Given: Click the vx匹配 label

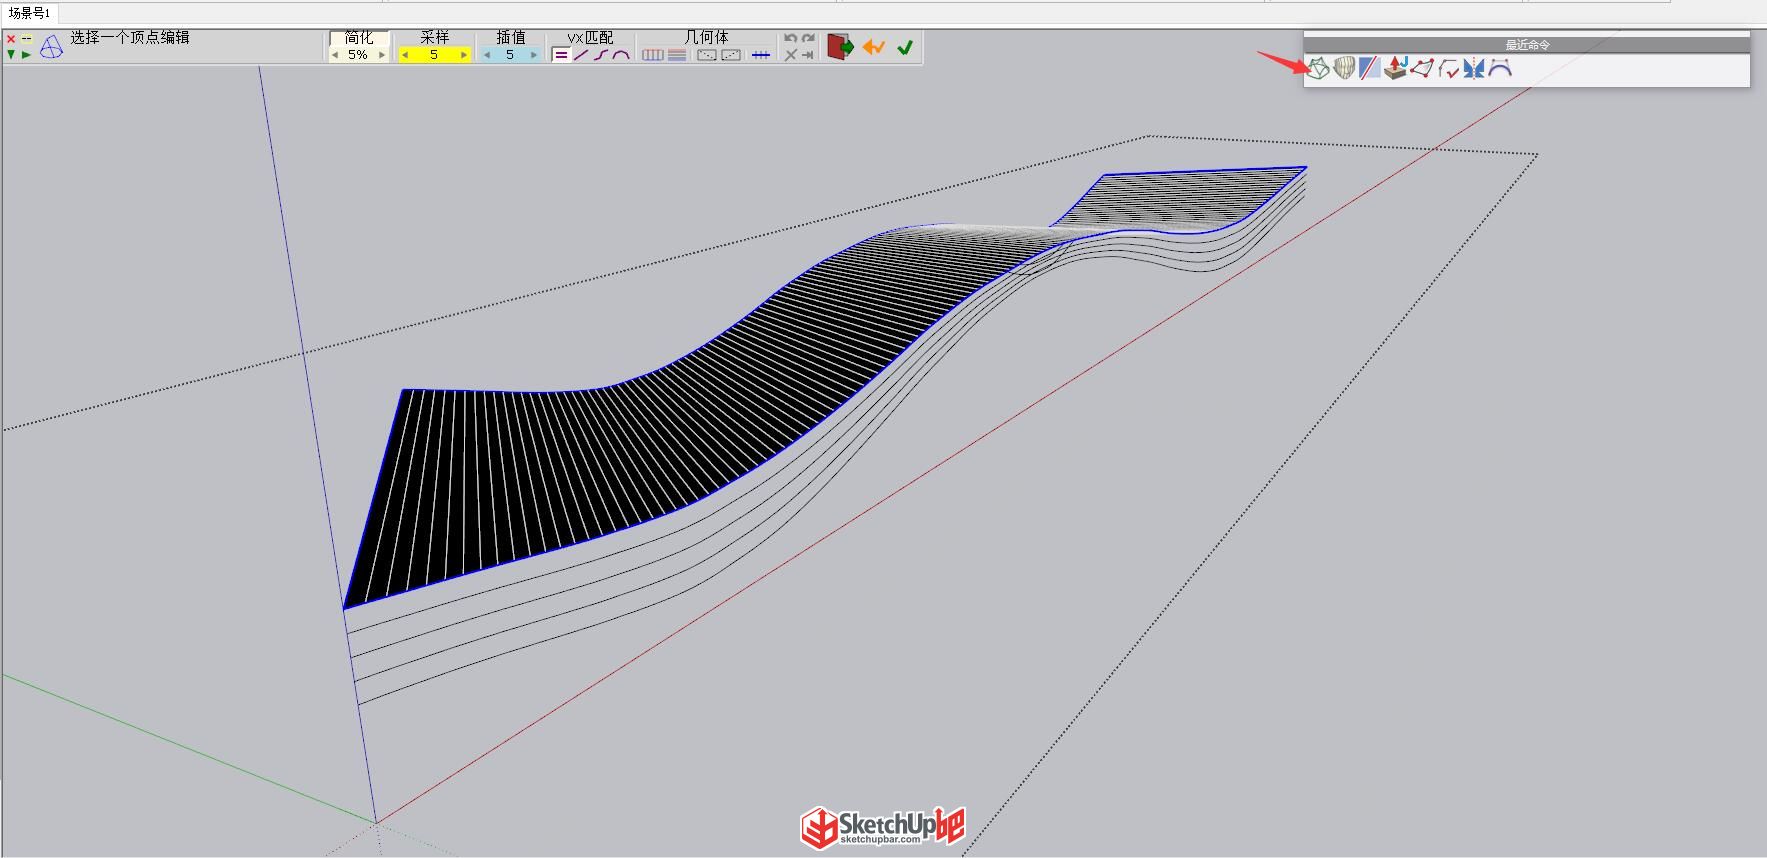Looking at the screenshot, I should (x=591, y=38).
